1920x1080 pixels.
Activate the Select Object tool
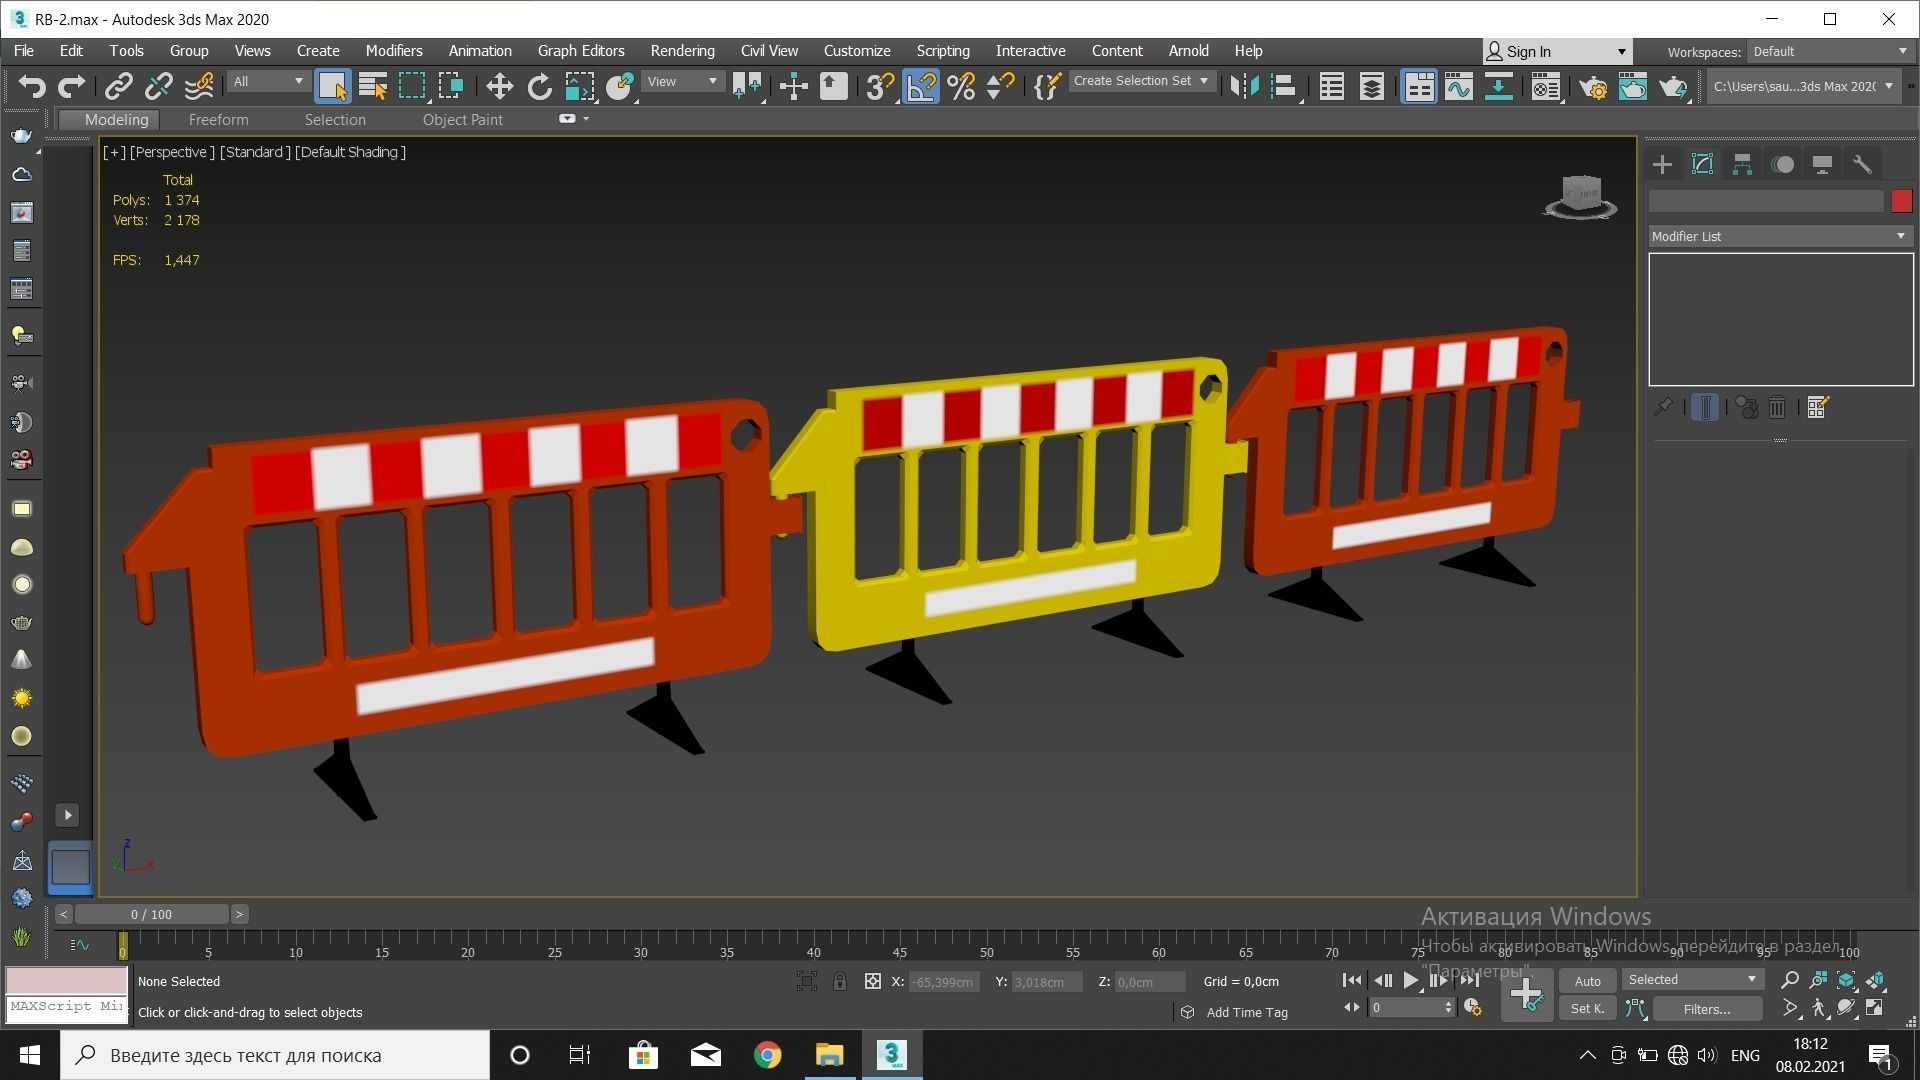point(332,87)
